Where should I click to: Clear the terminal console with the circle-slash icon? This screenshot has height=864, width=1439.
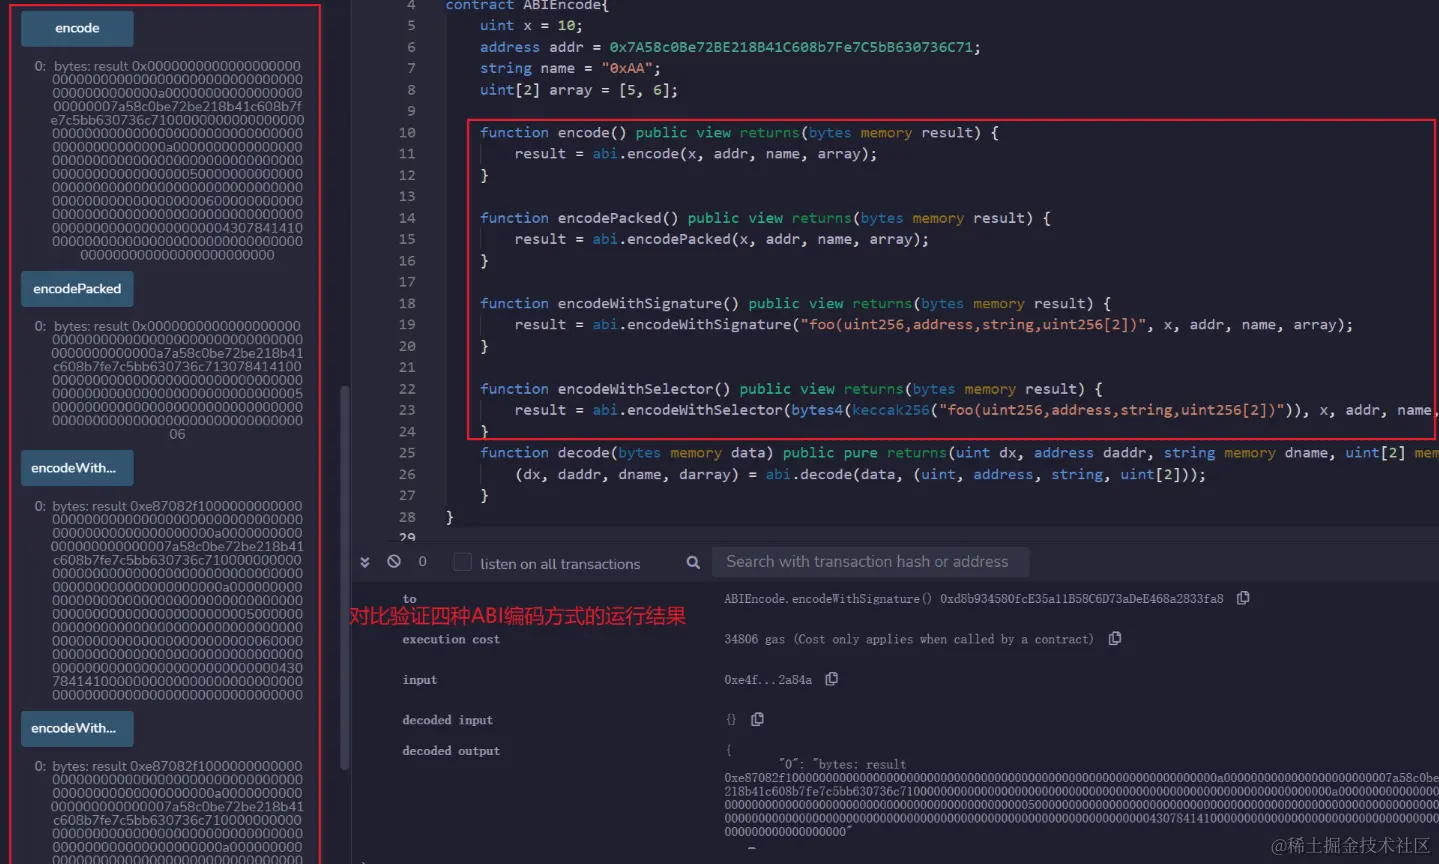pyautogui.click(x=394, y=562)
